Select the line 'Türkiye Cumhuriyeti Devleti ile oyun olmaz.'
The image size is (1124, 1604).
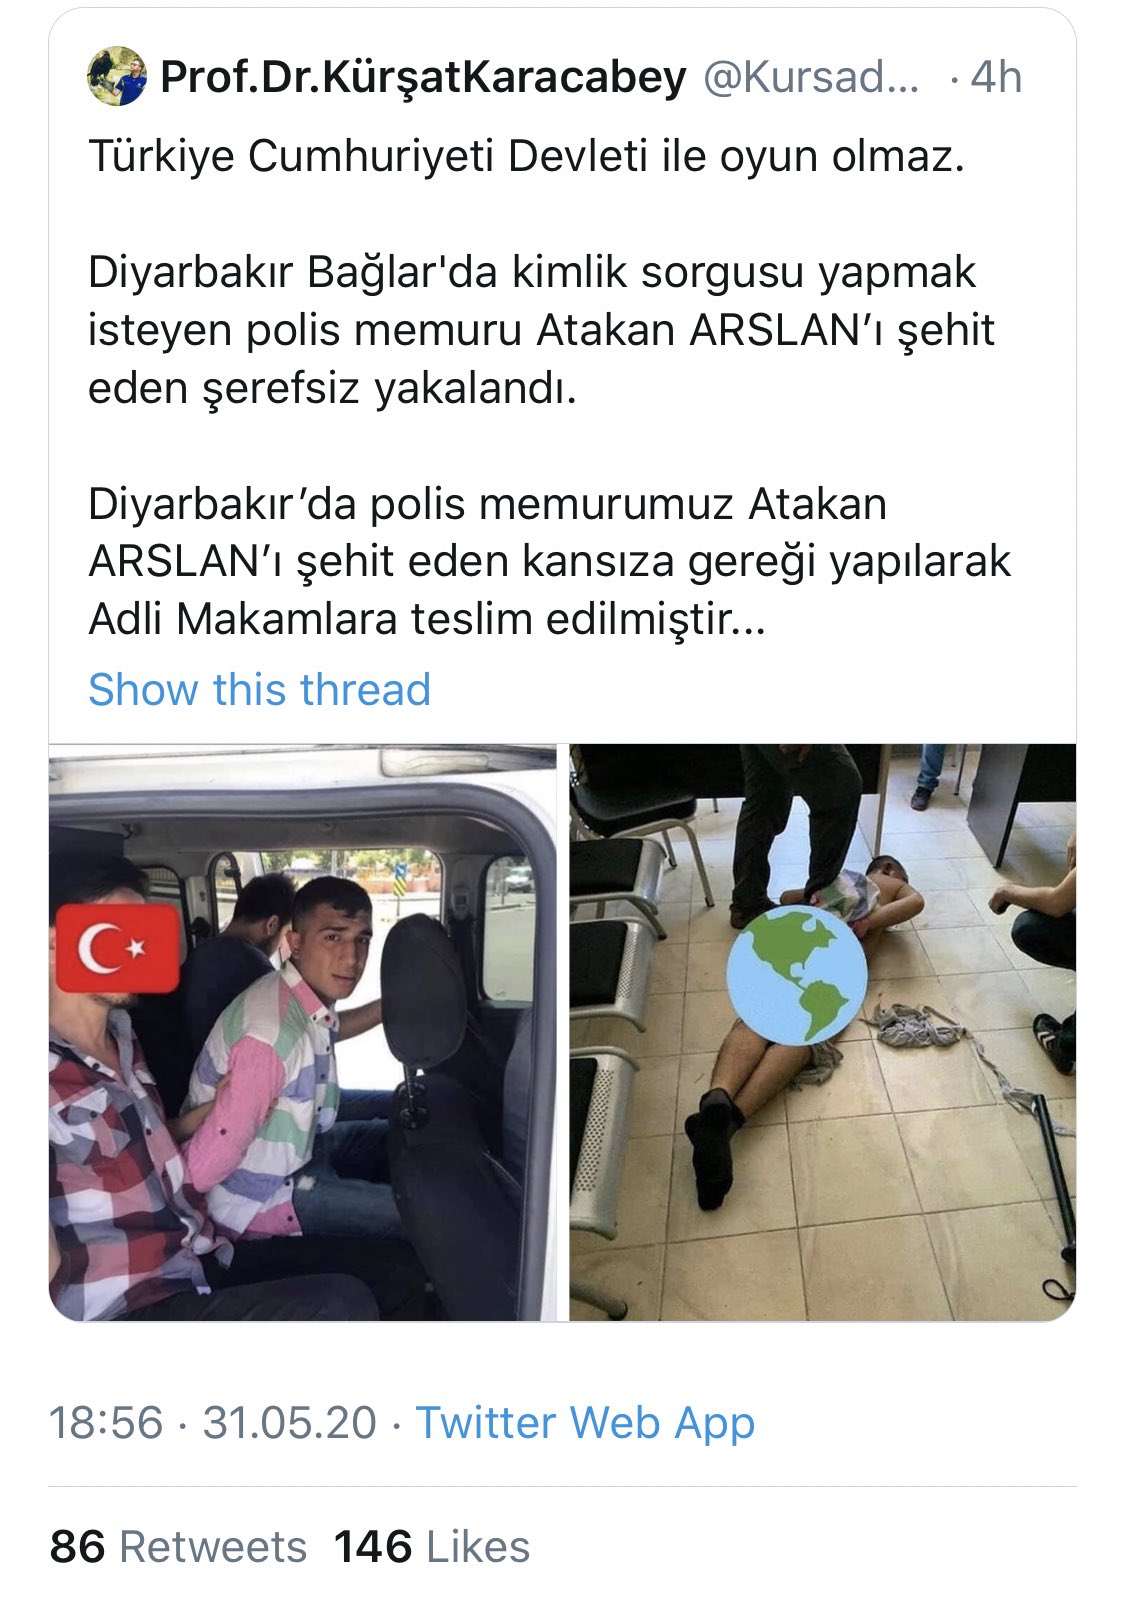point(527,157)
